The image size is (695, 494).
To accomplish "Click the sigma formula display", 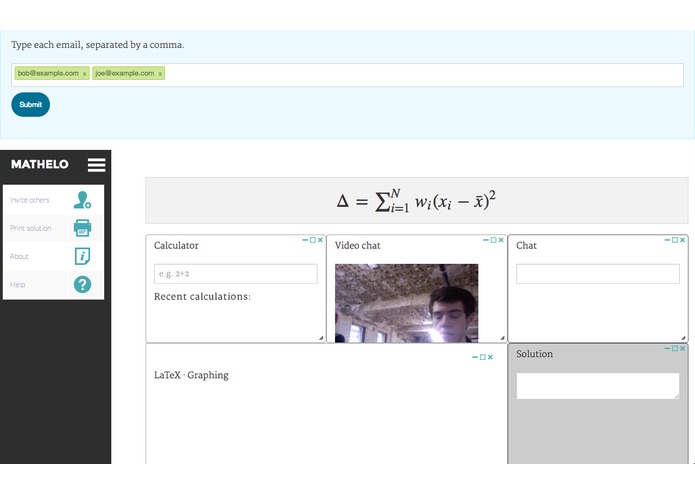I will pos(417,201).
